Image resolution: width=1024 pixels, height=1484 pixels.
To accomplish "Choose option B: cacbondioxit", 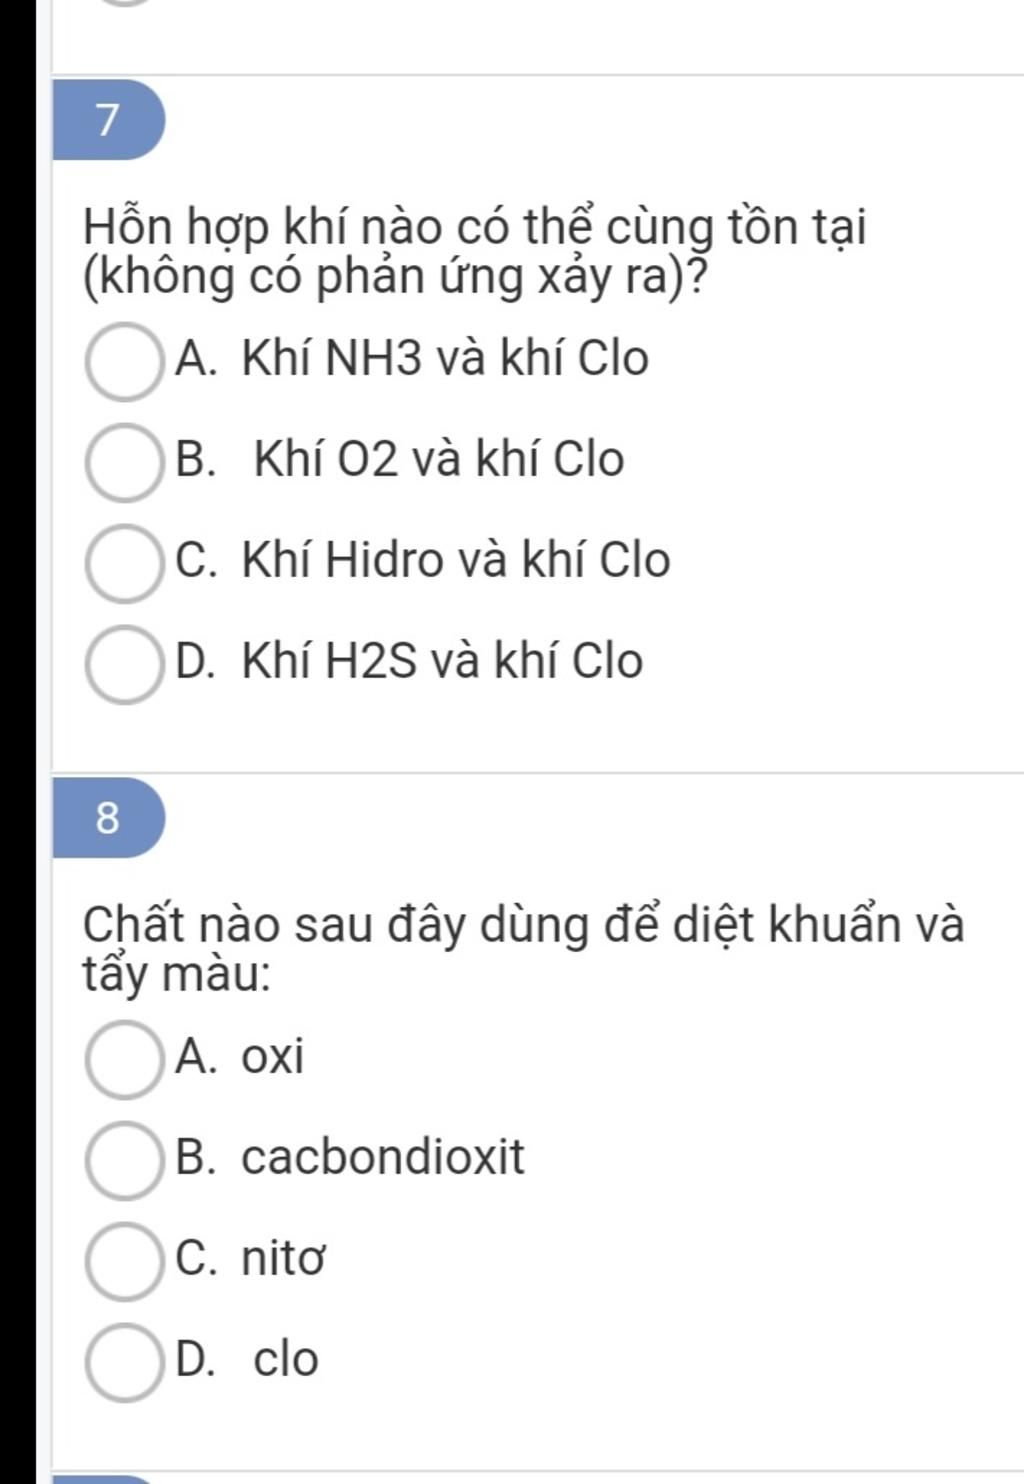I will [124, 1161].
